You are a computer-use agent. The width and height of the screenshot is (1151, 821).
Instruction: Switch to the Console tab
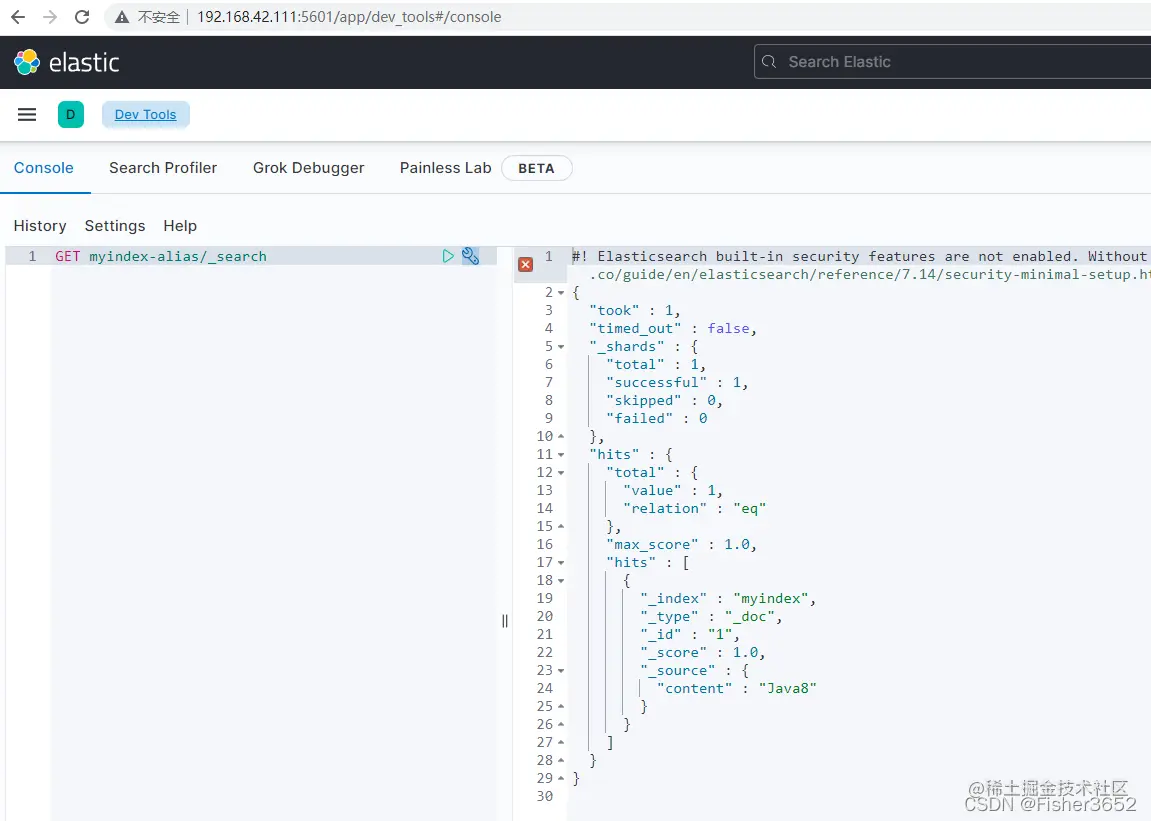click(44, 167)
